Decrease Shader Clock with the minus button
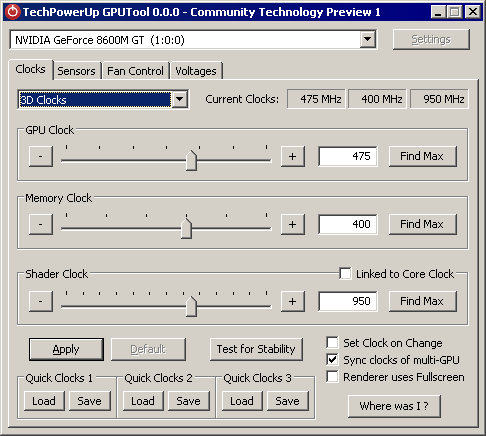Viewport: 486px width, 436px height. tap(41, 301)
